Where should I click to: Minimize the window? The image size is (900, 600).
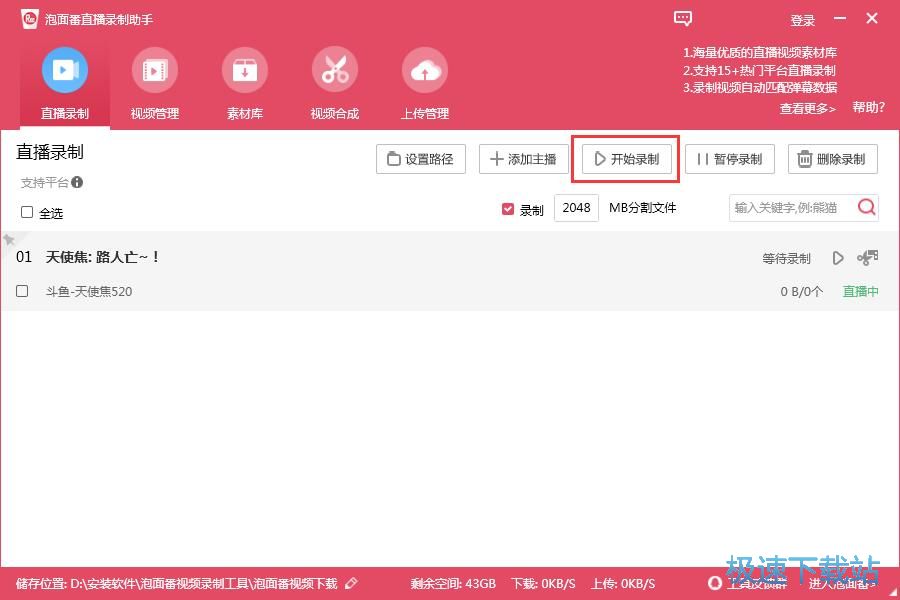point(840,18)
